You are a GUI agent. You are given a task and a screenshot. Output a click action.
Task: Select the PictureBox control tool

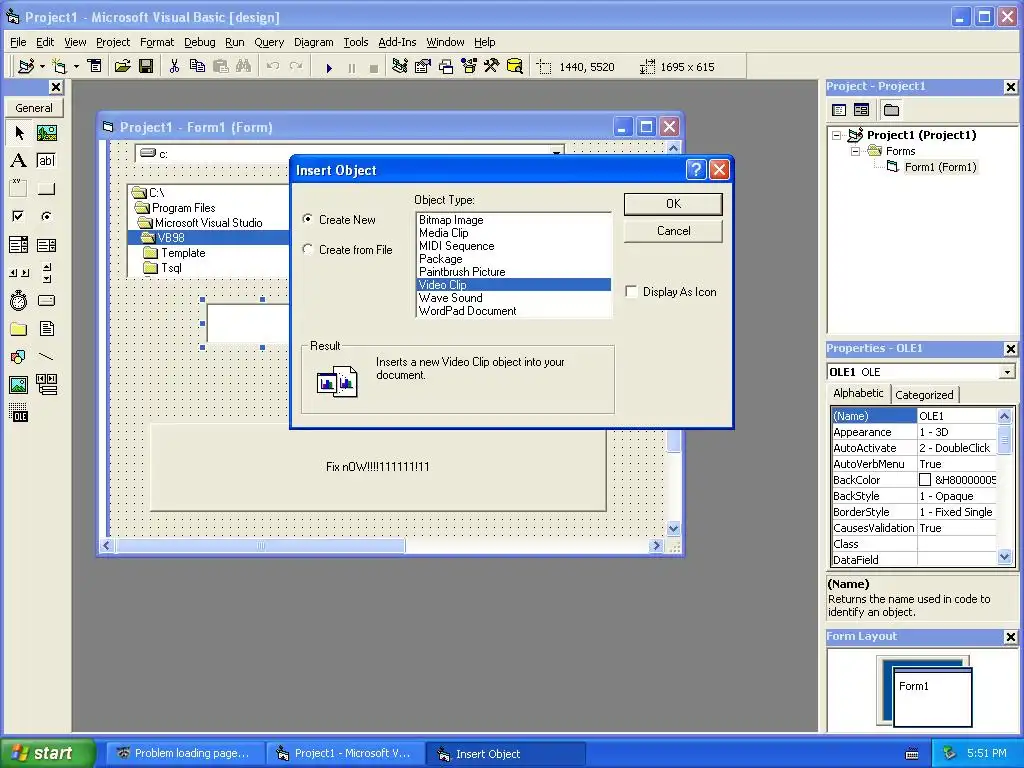[x=46, y=133]
